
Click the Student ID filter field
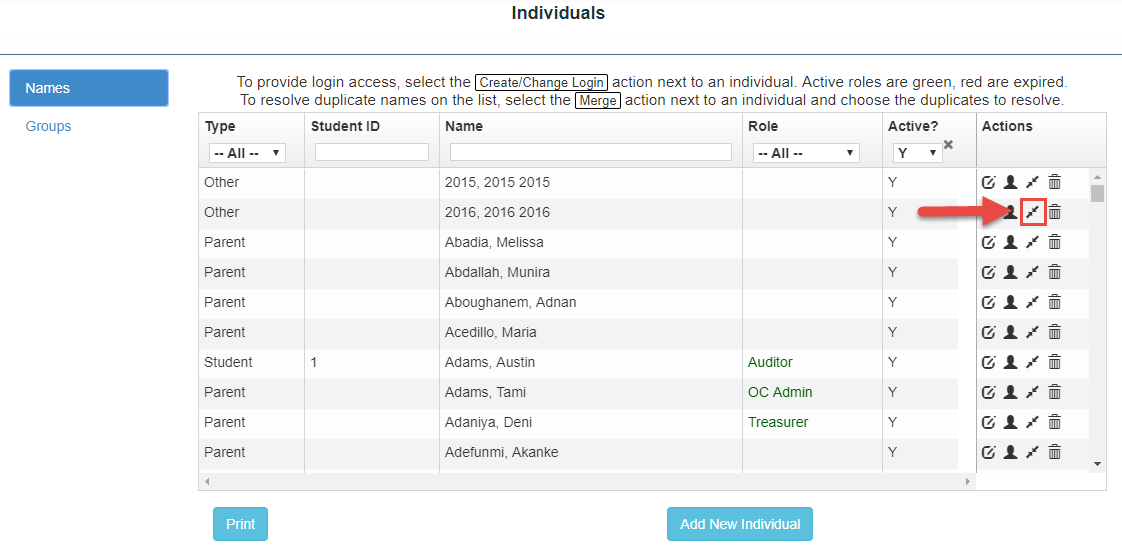[371, 152]
